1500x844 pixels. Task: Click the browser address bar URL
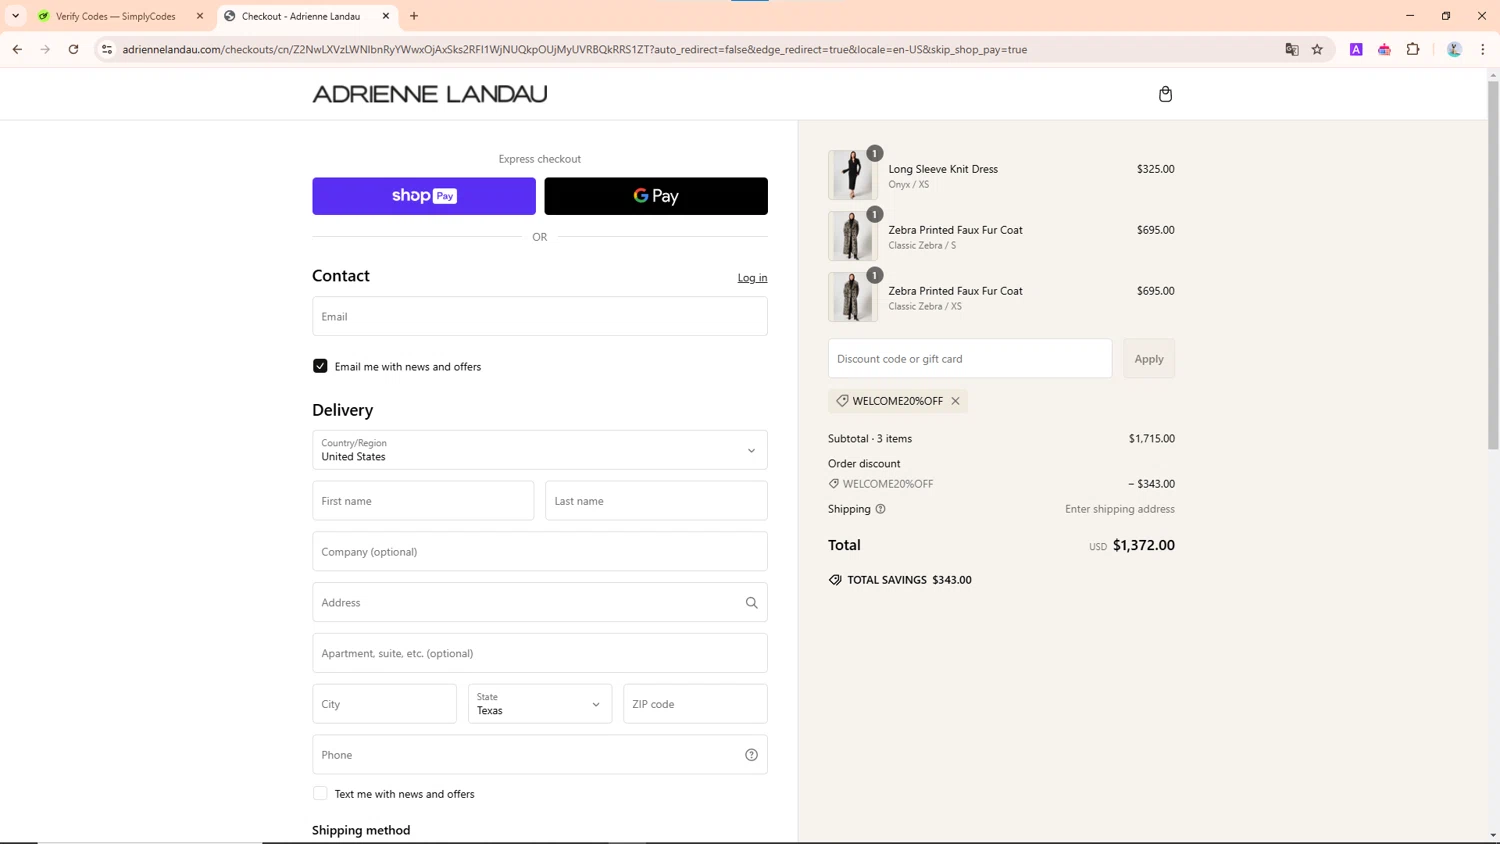[575, 49]
